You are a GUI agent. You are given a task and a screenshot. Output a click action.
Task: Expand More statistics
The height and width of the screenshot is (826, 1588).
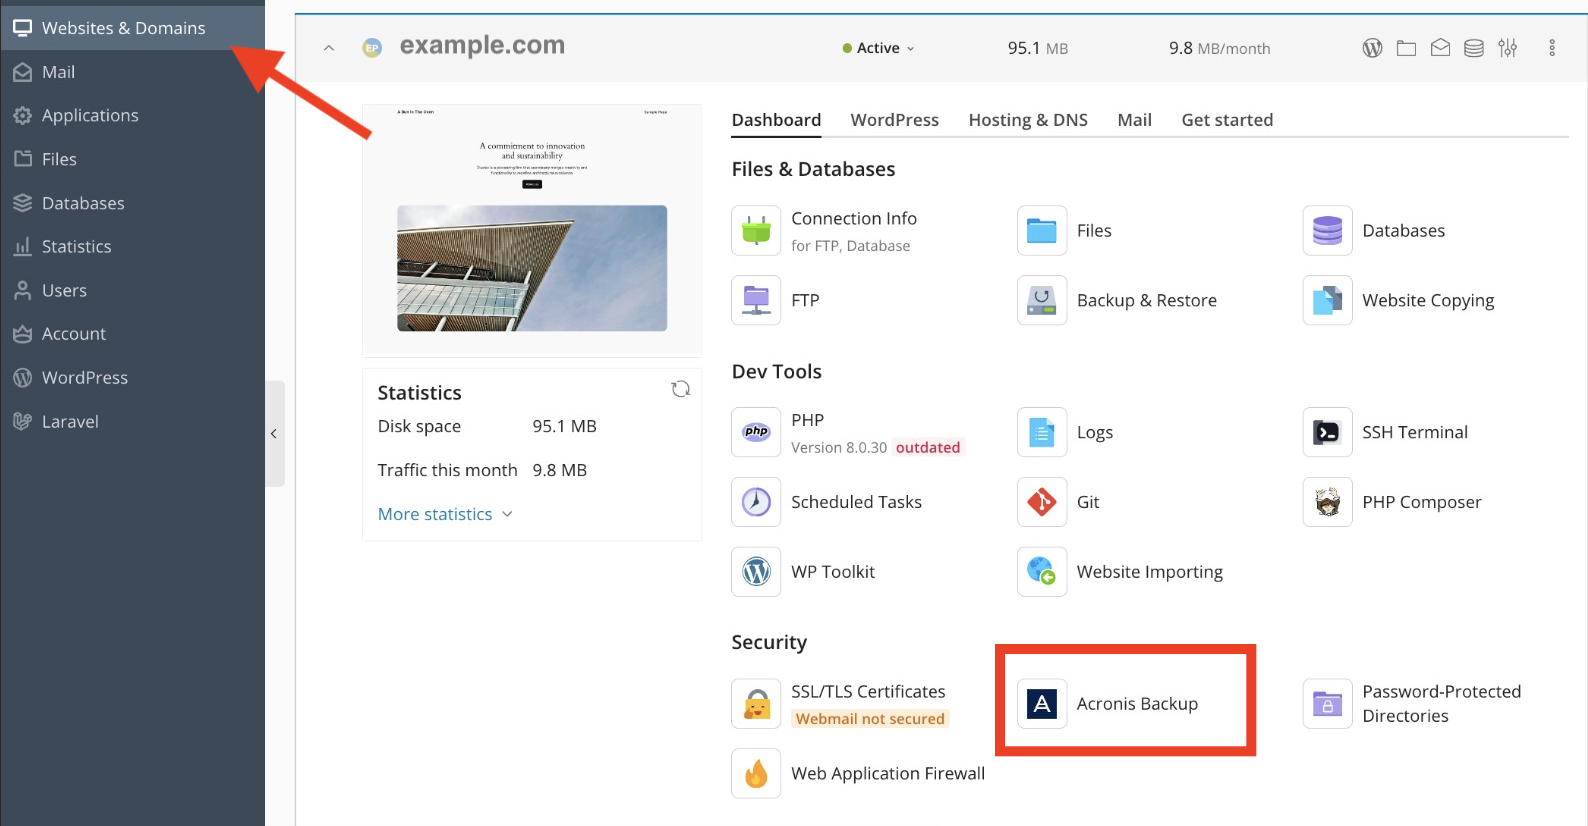[445, 514]
